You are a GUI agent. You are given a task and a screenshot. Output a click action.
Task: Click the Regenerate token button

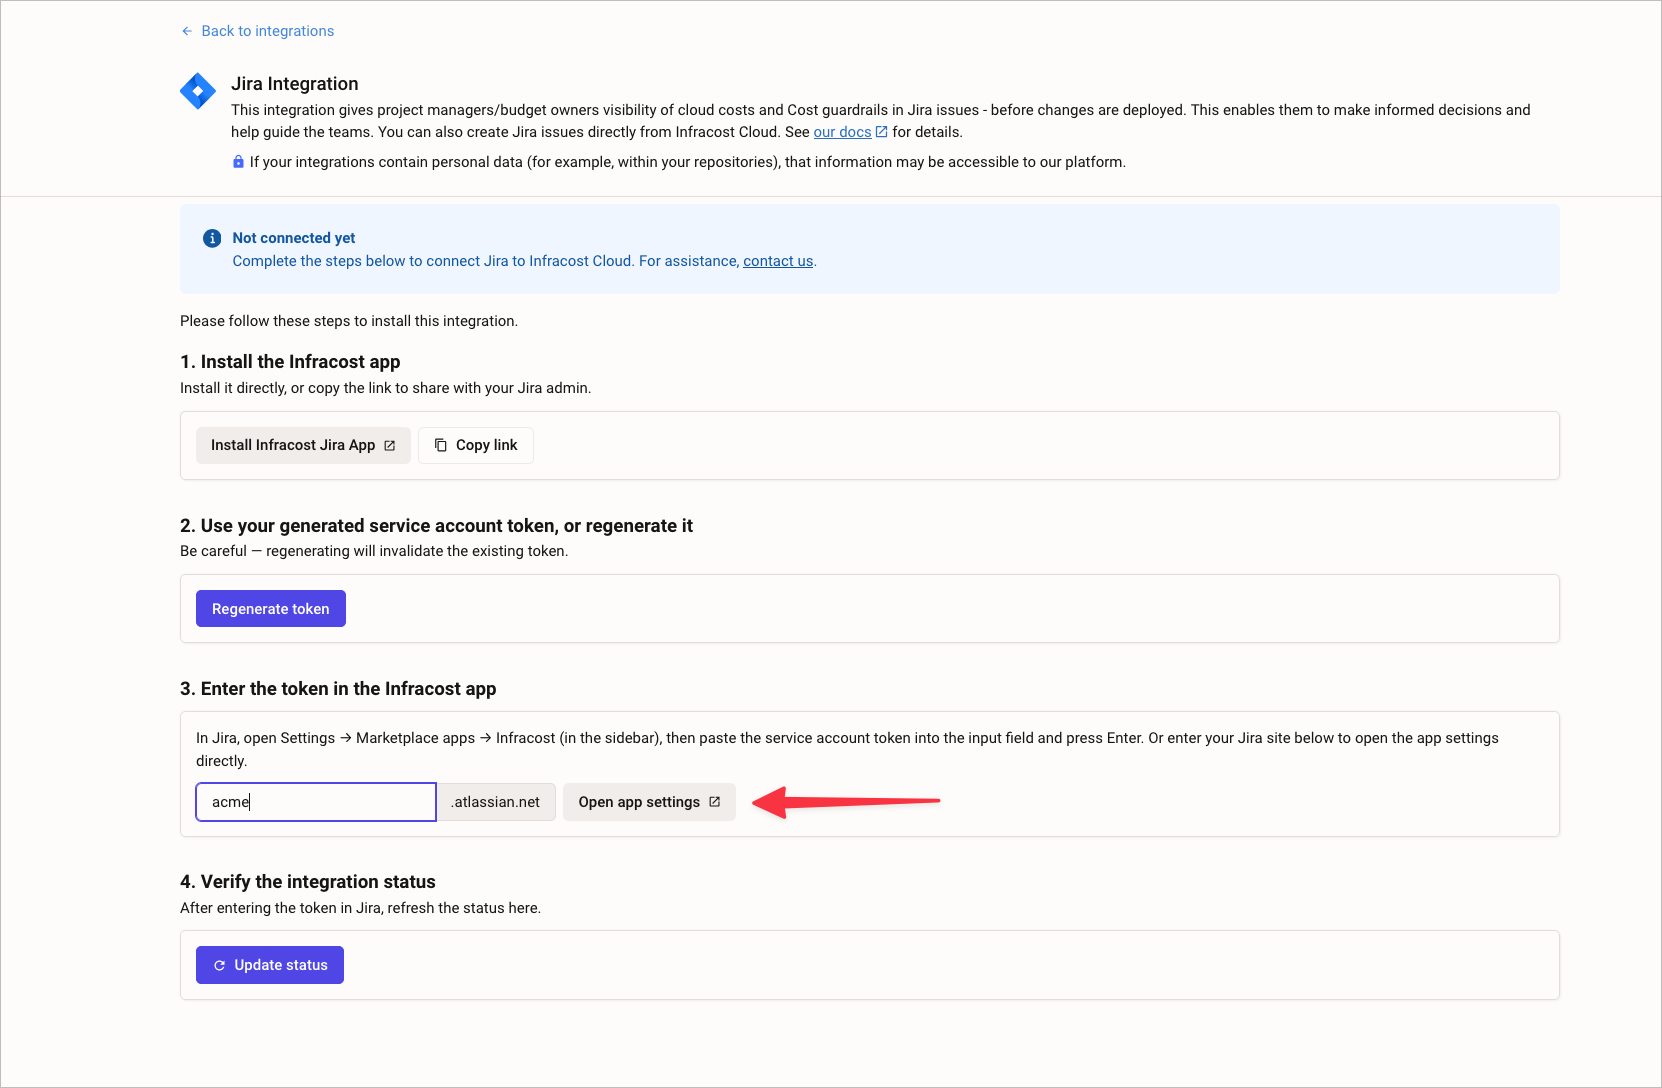pyautogui.click(x=271, y=609)
